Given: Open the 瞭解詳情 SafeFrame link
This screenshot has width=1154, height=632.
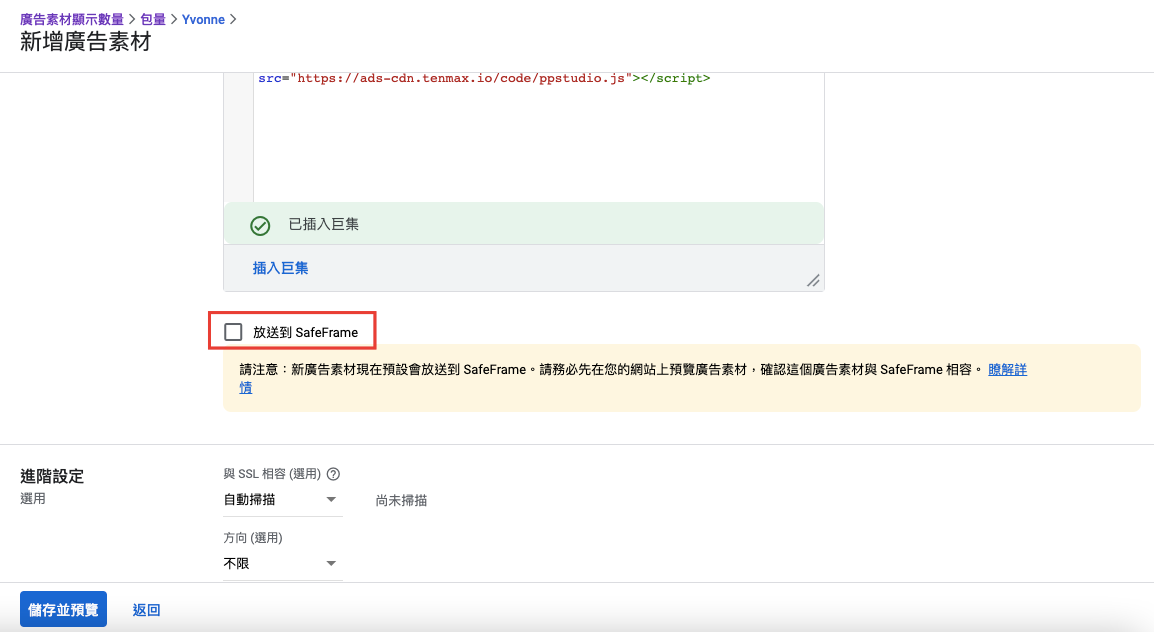Looking at the screenshot, I should [1007, 369].
